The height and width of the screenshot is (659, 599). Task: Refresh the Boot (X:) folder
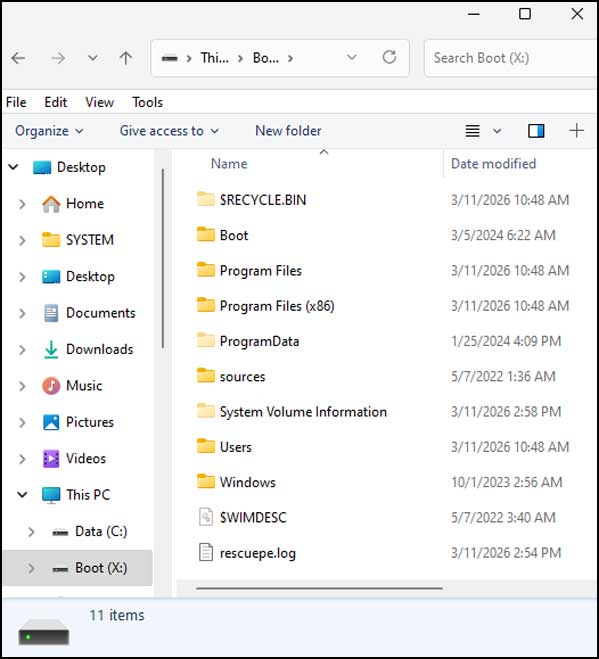click(390, 57)
